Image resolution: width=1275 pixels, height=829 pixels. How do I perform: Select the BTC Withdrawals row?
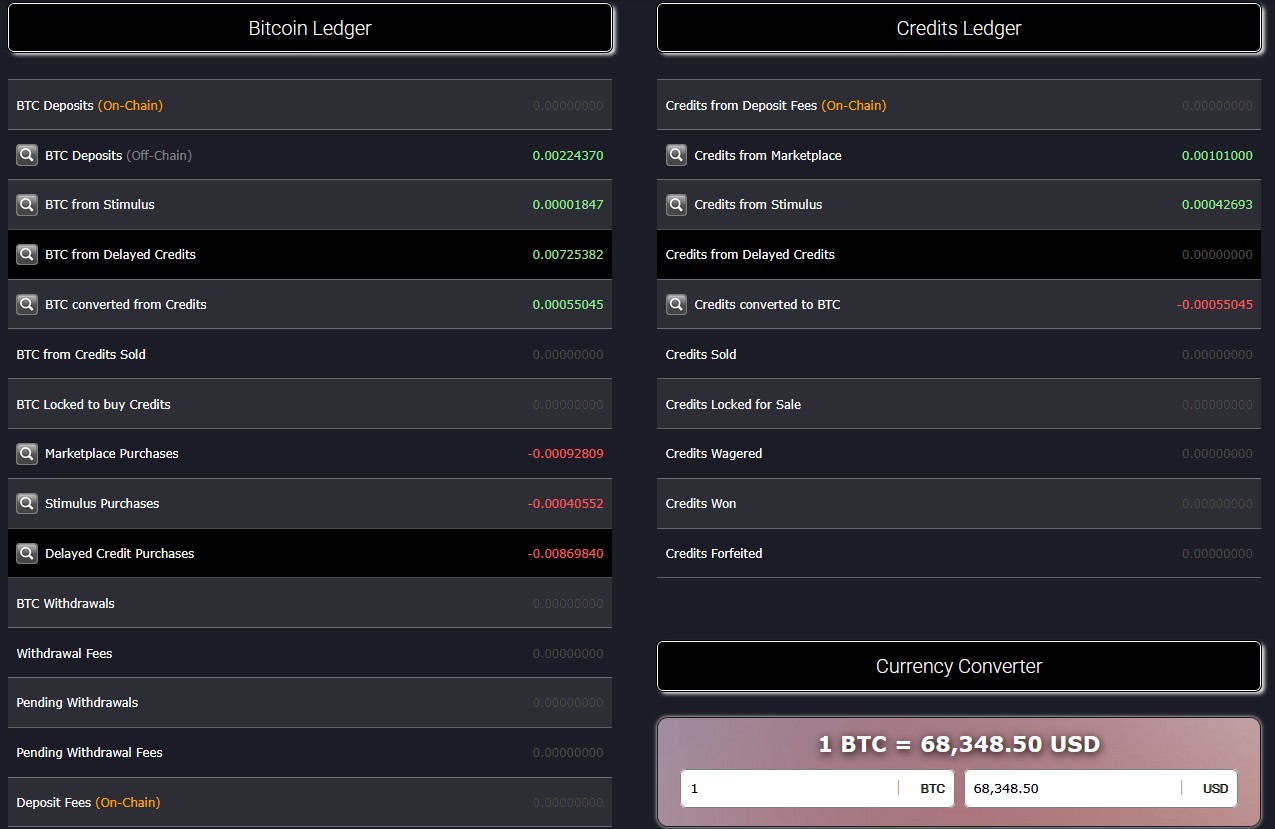pyautogui.click(x=310, y=603)
